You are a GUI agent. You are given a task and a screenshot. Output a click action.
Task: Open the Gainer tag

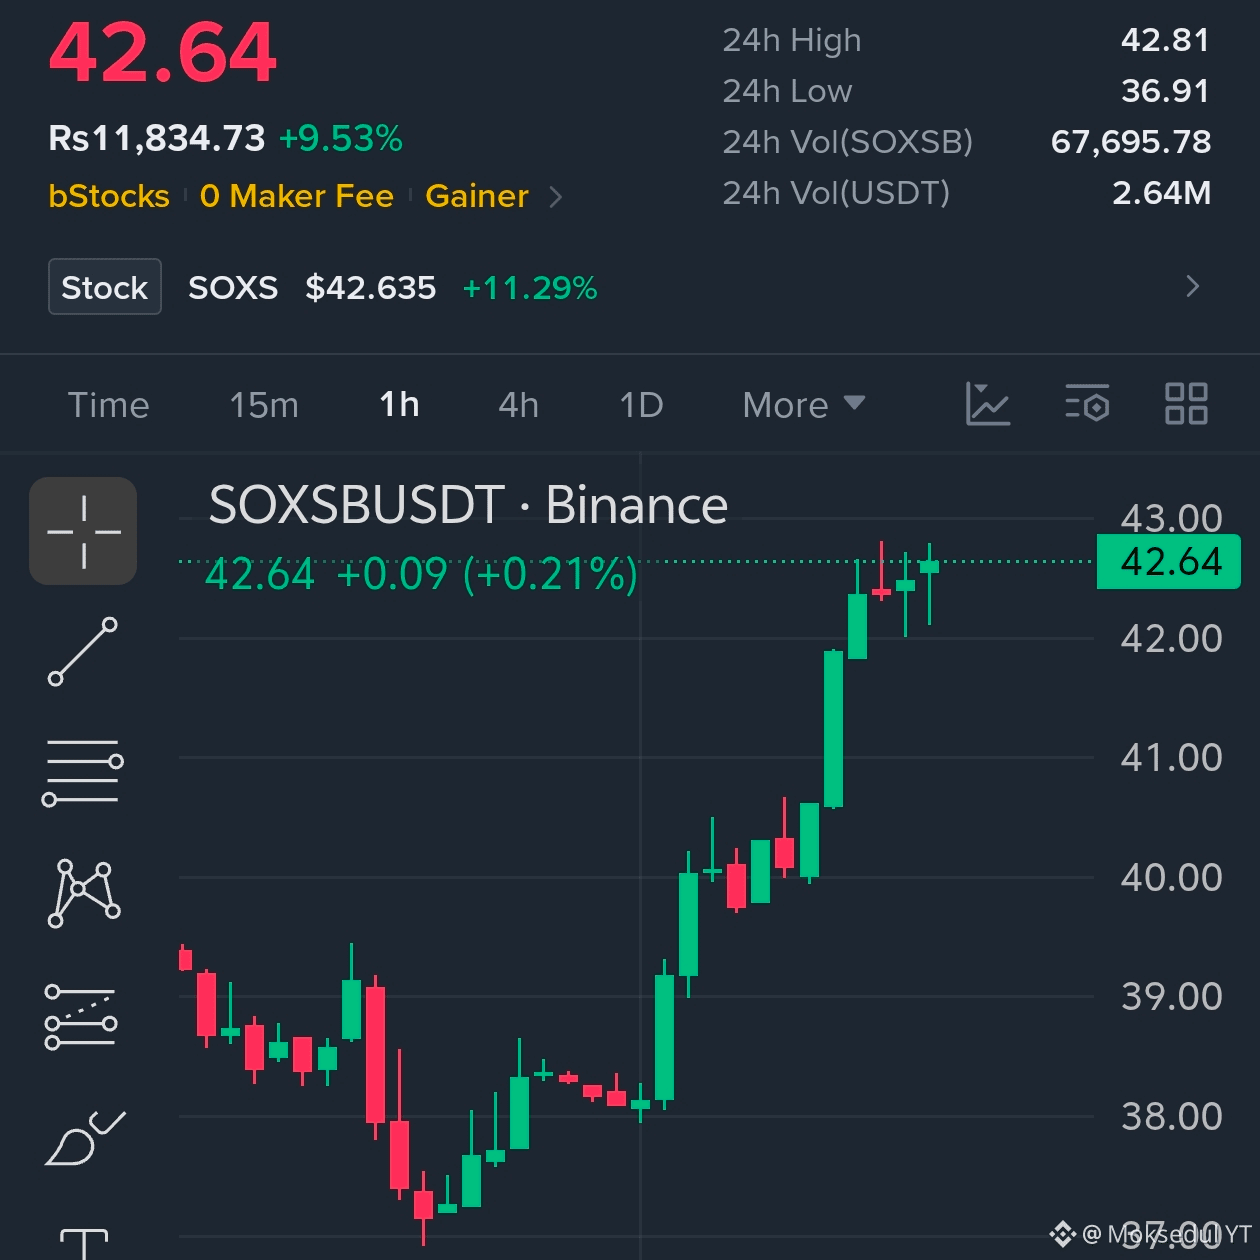click(x=477, y=196)
